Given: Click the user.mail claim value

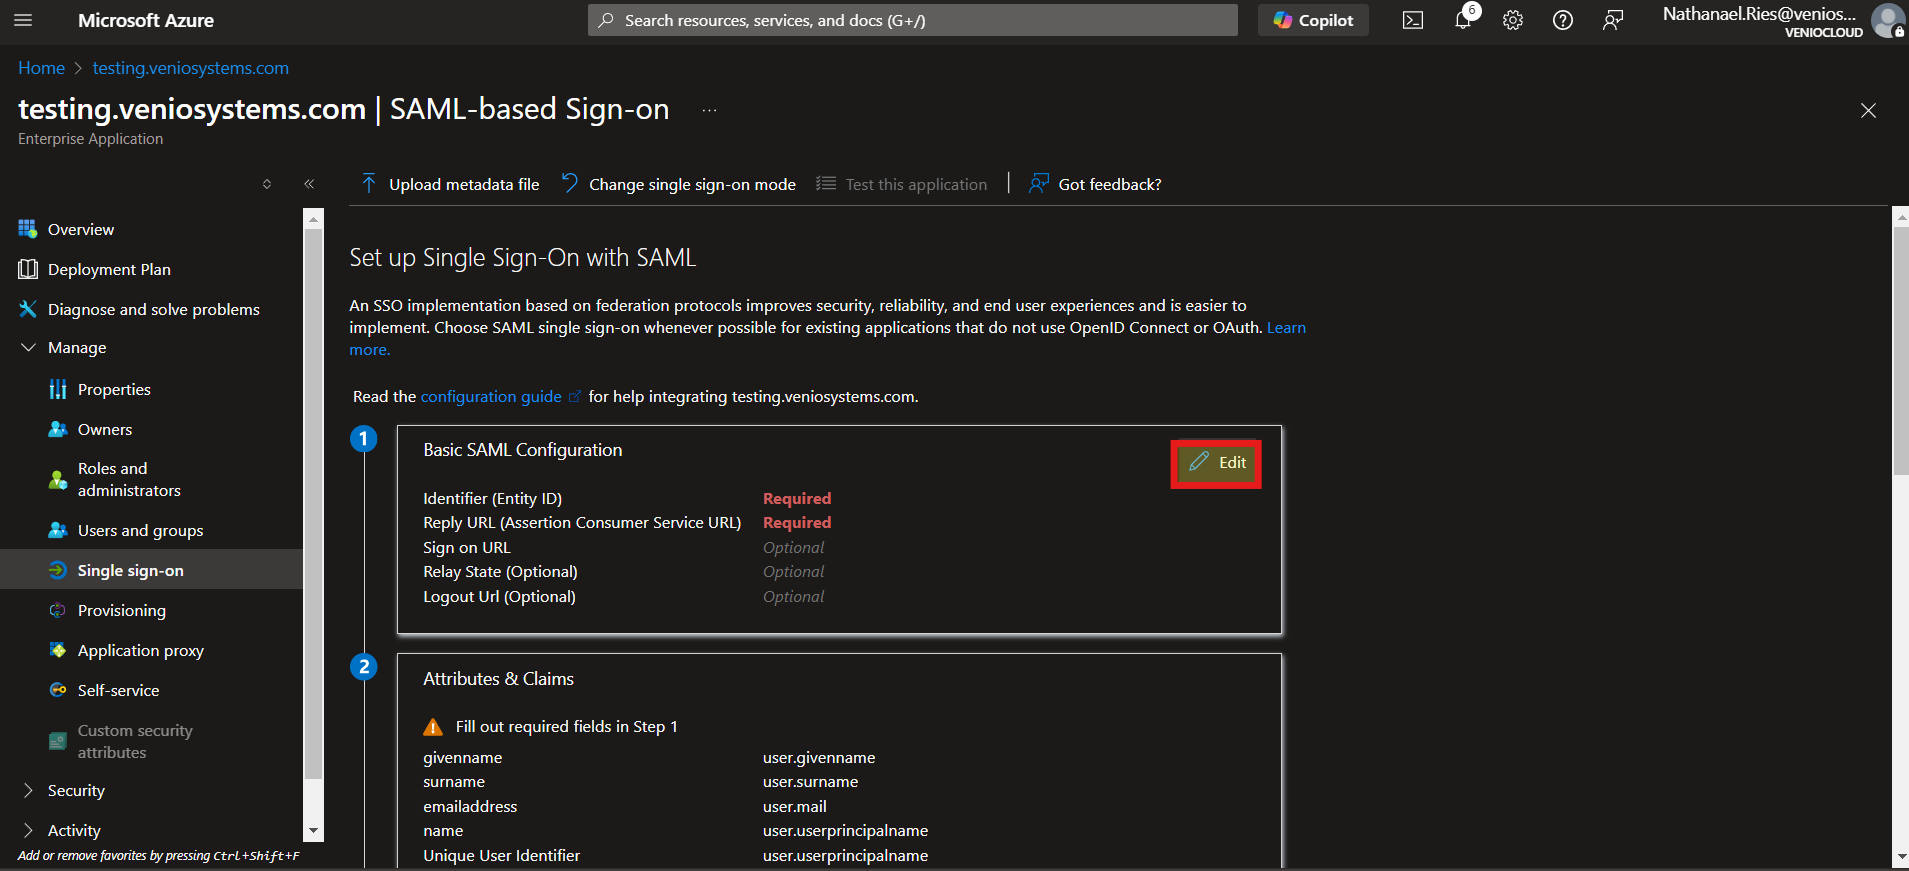Looking at the screenshot, I should (795, 806).
